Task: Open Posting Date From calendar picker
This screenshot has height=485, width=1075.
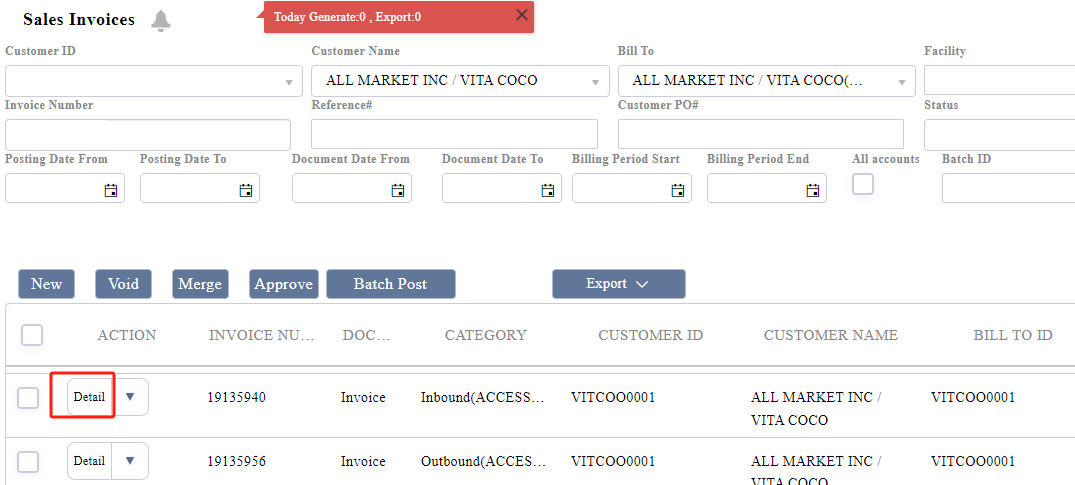Action: pos(111,190)
